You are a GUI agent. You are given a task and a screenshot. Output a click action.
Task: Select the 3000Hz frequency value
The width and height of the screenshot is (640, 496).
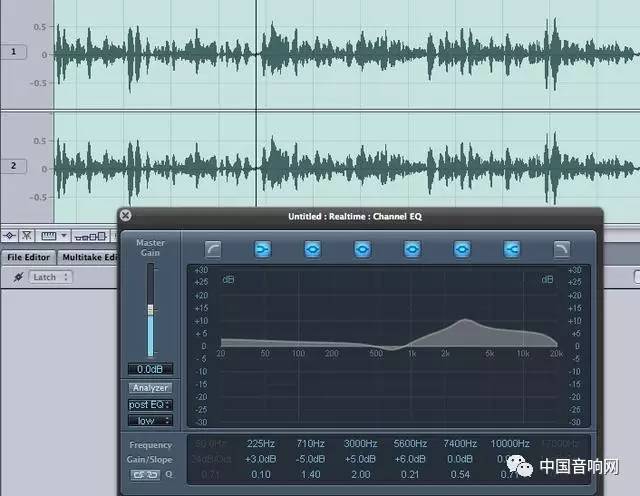360,443
